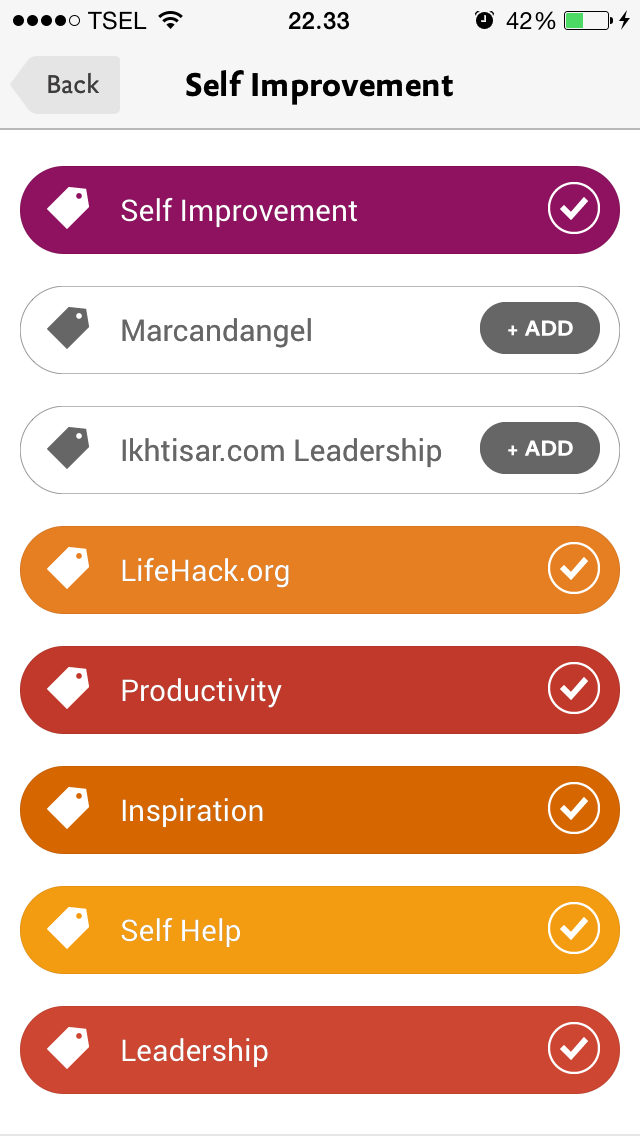
Task: Uncheck the Self Improvement checkmark
Action: click(x=574, y=209)
